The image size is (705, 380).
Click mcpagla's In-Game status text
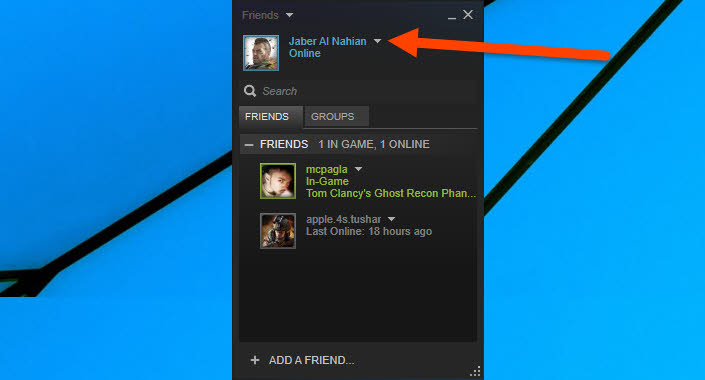coord(327,181)
